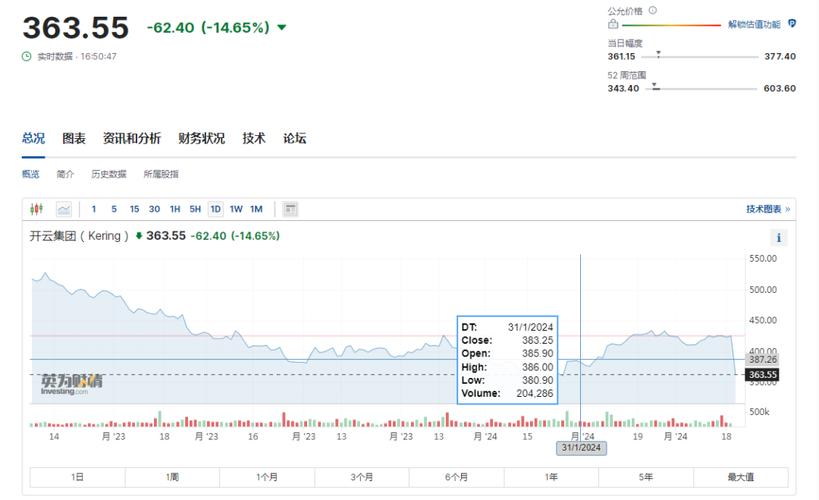Set chart interval to 5H
This screenshot has height=500, width=819.
[195, 209]
